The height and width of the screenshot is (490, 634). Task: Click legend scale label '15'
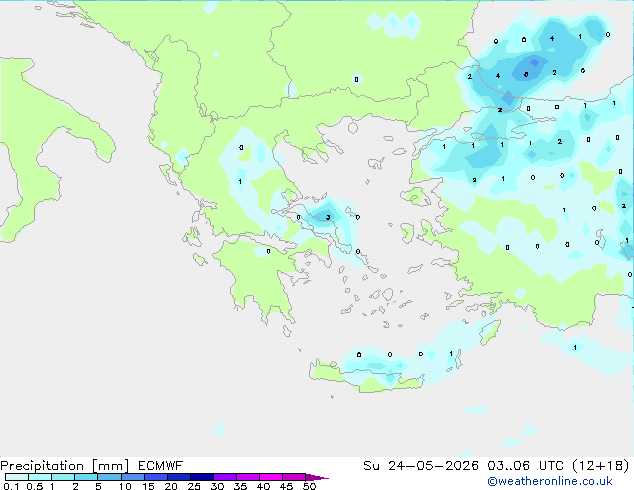148,486
